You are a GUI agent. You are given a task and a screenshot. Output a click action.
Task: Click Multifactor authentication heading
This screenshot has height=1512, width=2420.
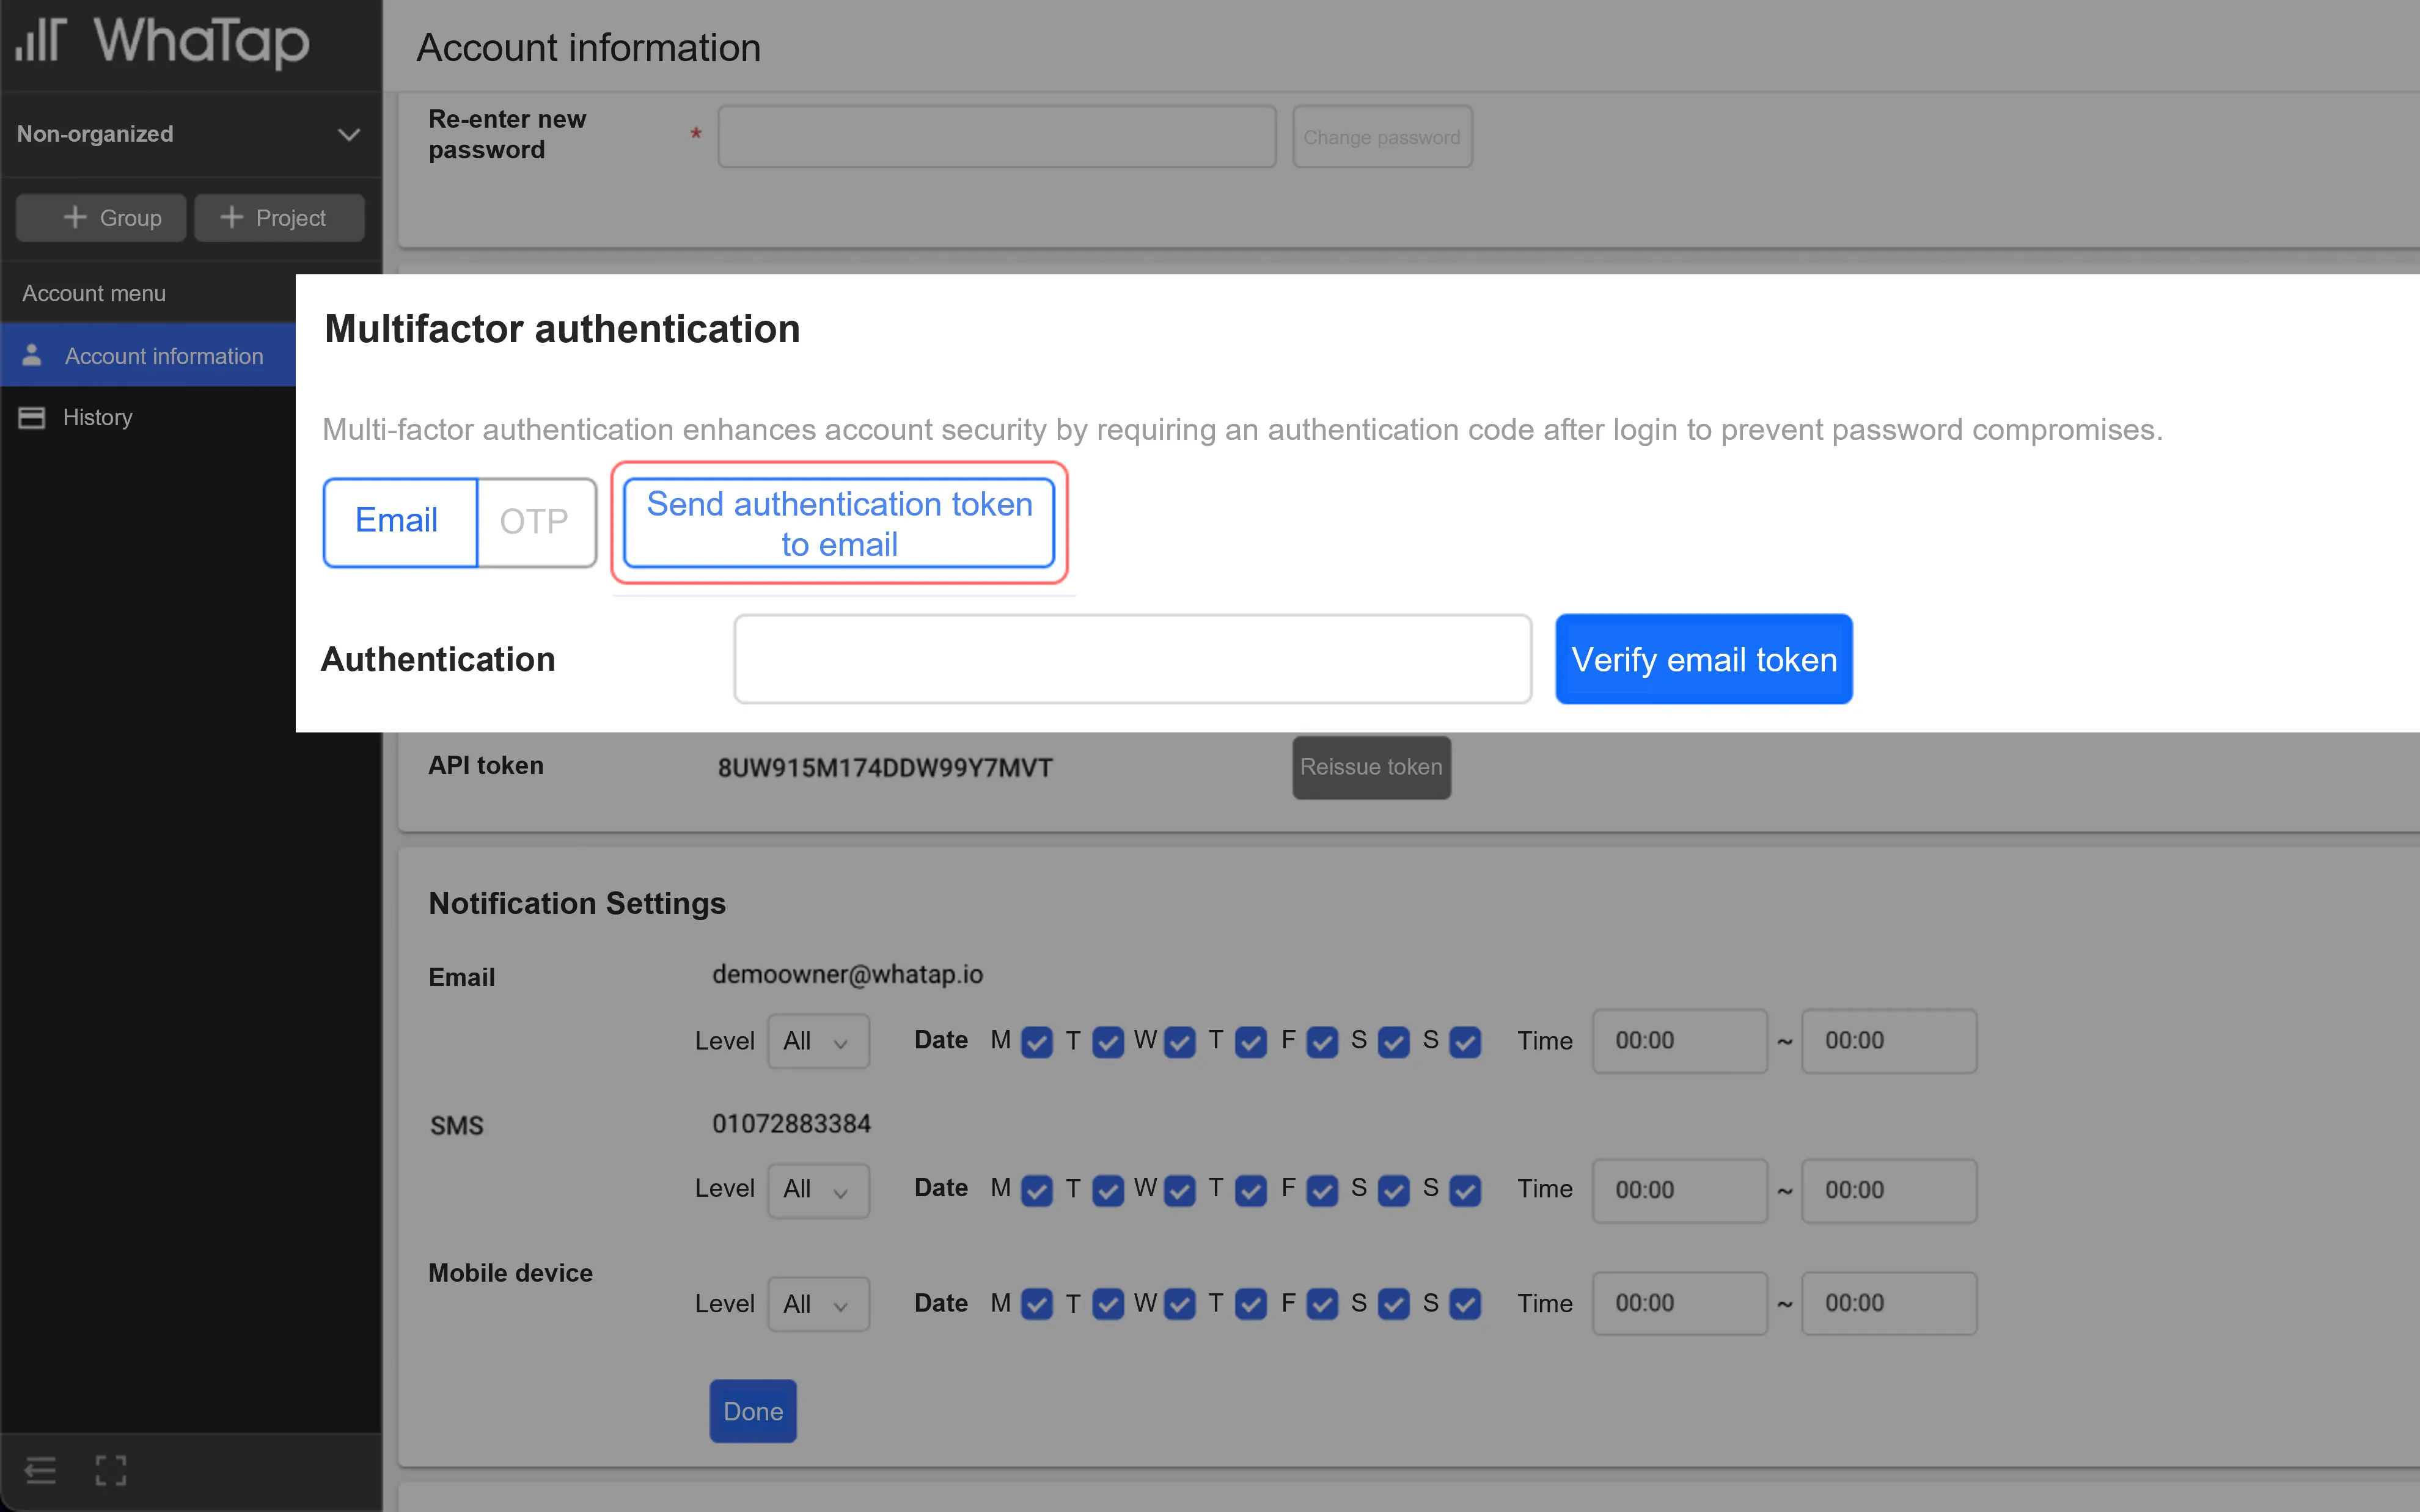click(562, 329)
